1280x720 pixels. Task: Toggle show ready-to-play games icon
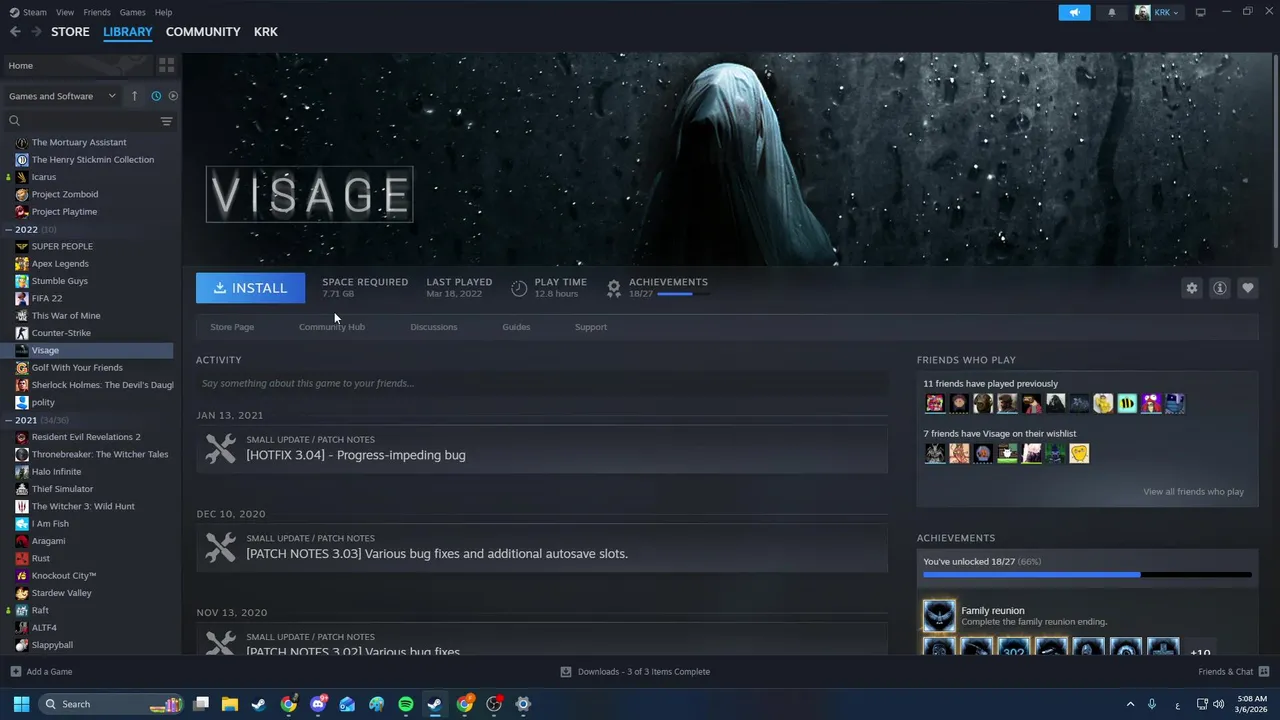173,96
